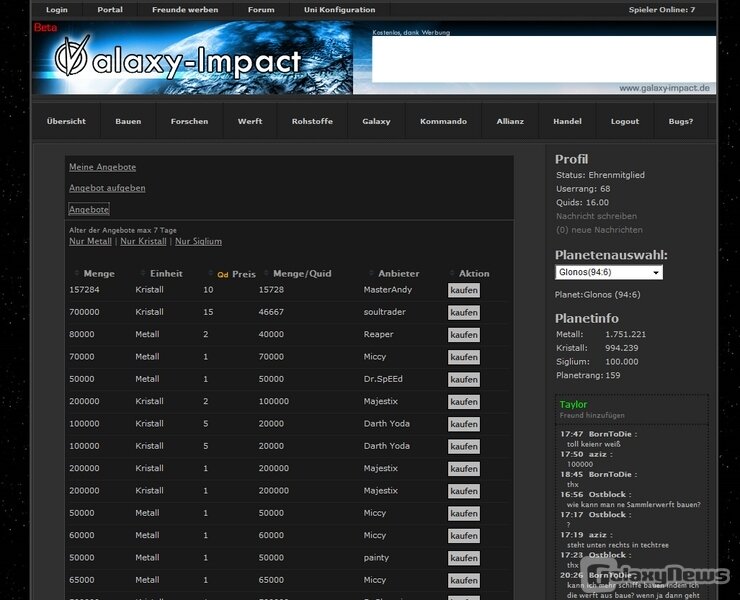Buy MasterAndy's 157284 Kristall offer

click(x=464, y=290)
